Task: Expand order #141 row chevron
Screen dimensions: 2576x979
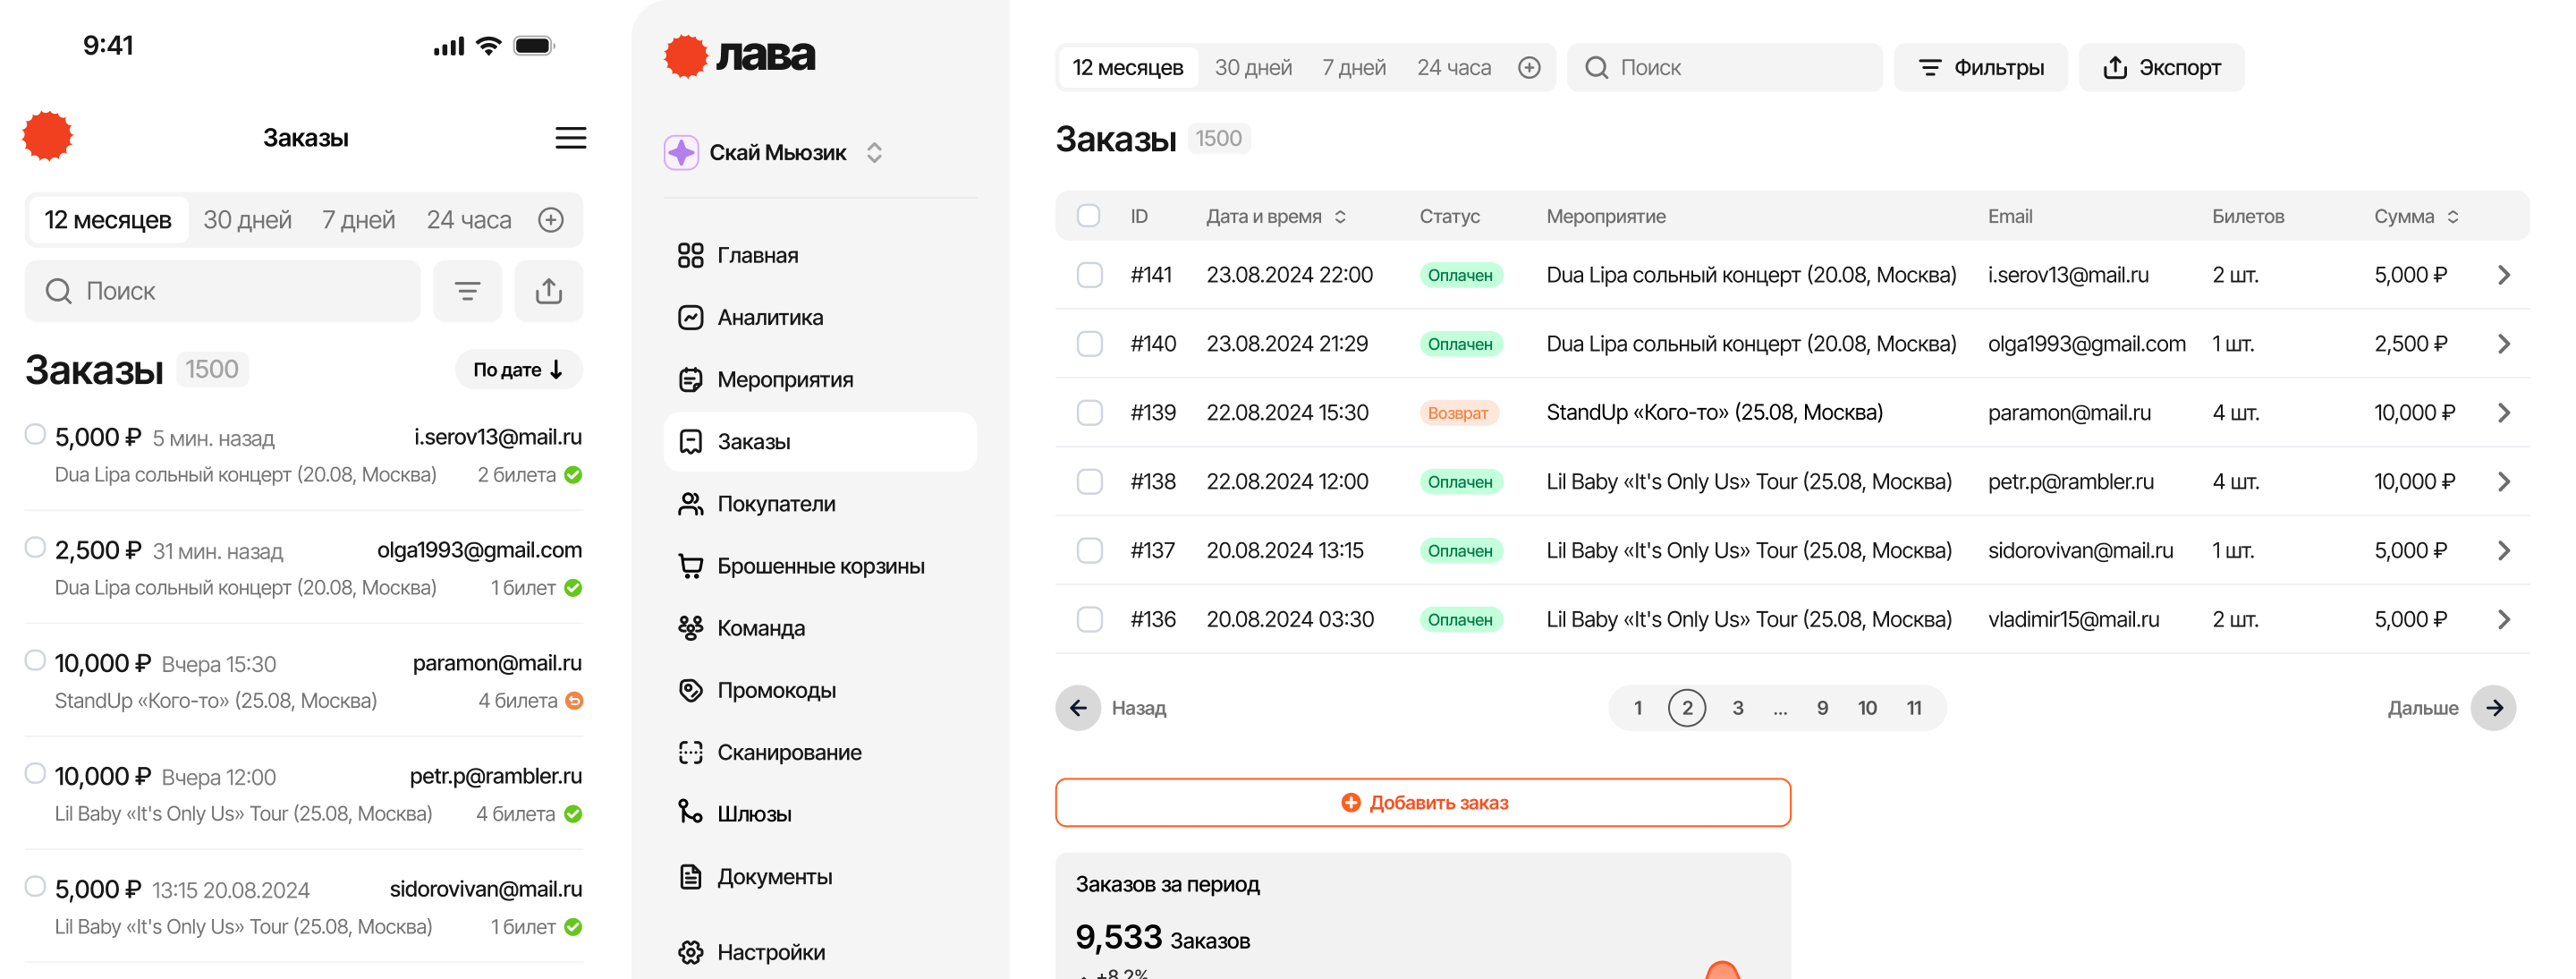Action: click(x=2503, y=275)
